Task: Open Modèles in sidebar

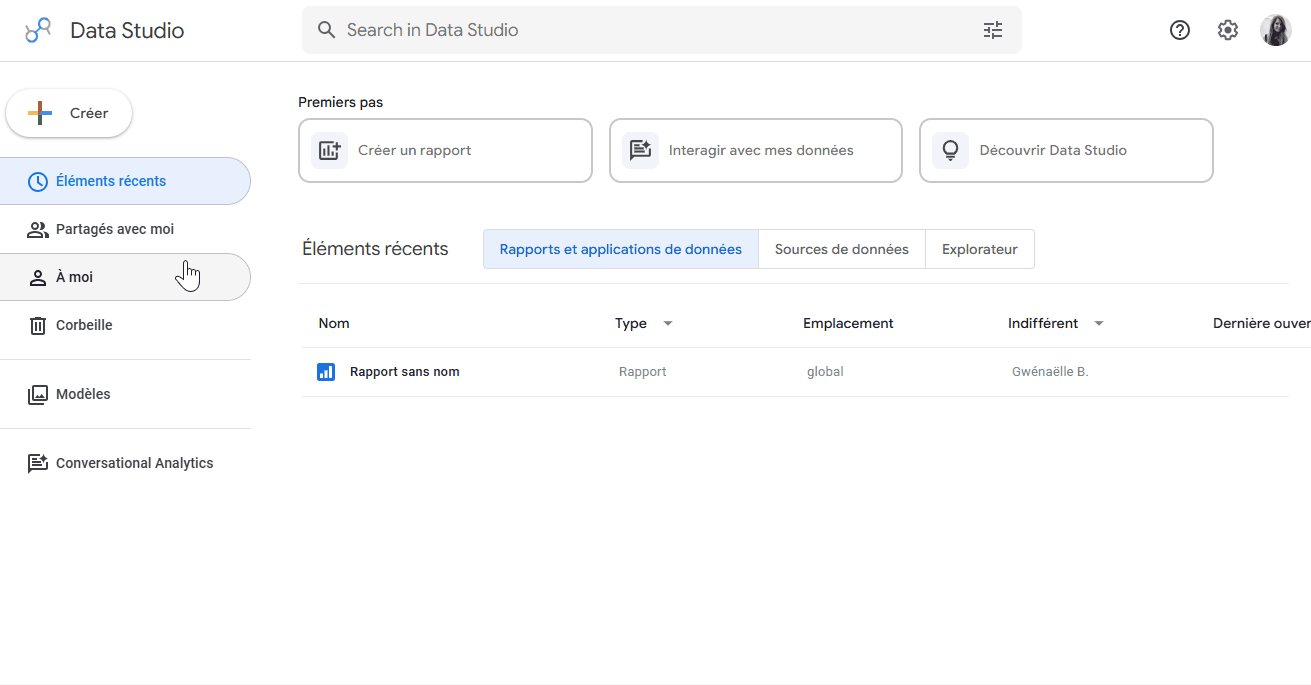Action: [125, 394]
